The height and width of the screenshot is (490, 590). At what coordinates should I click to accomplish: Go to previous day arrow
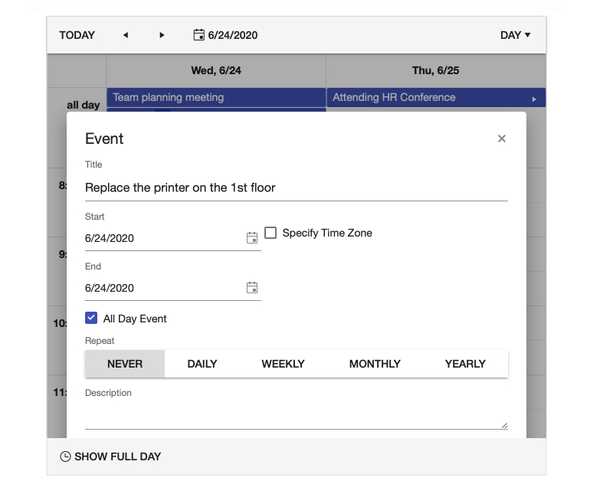(x=126, y=35)
